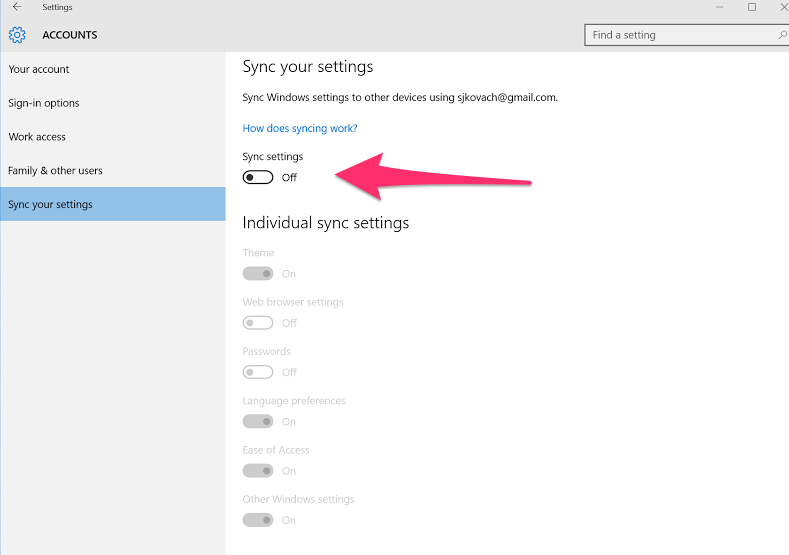Open Sign-in options section
Viewport: 789px width, 555px height.
coord(113,103)
